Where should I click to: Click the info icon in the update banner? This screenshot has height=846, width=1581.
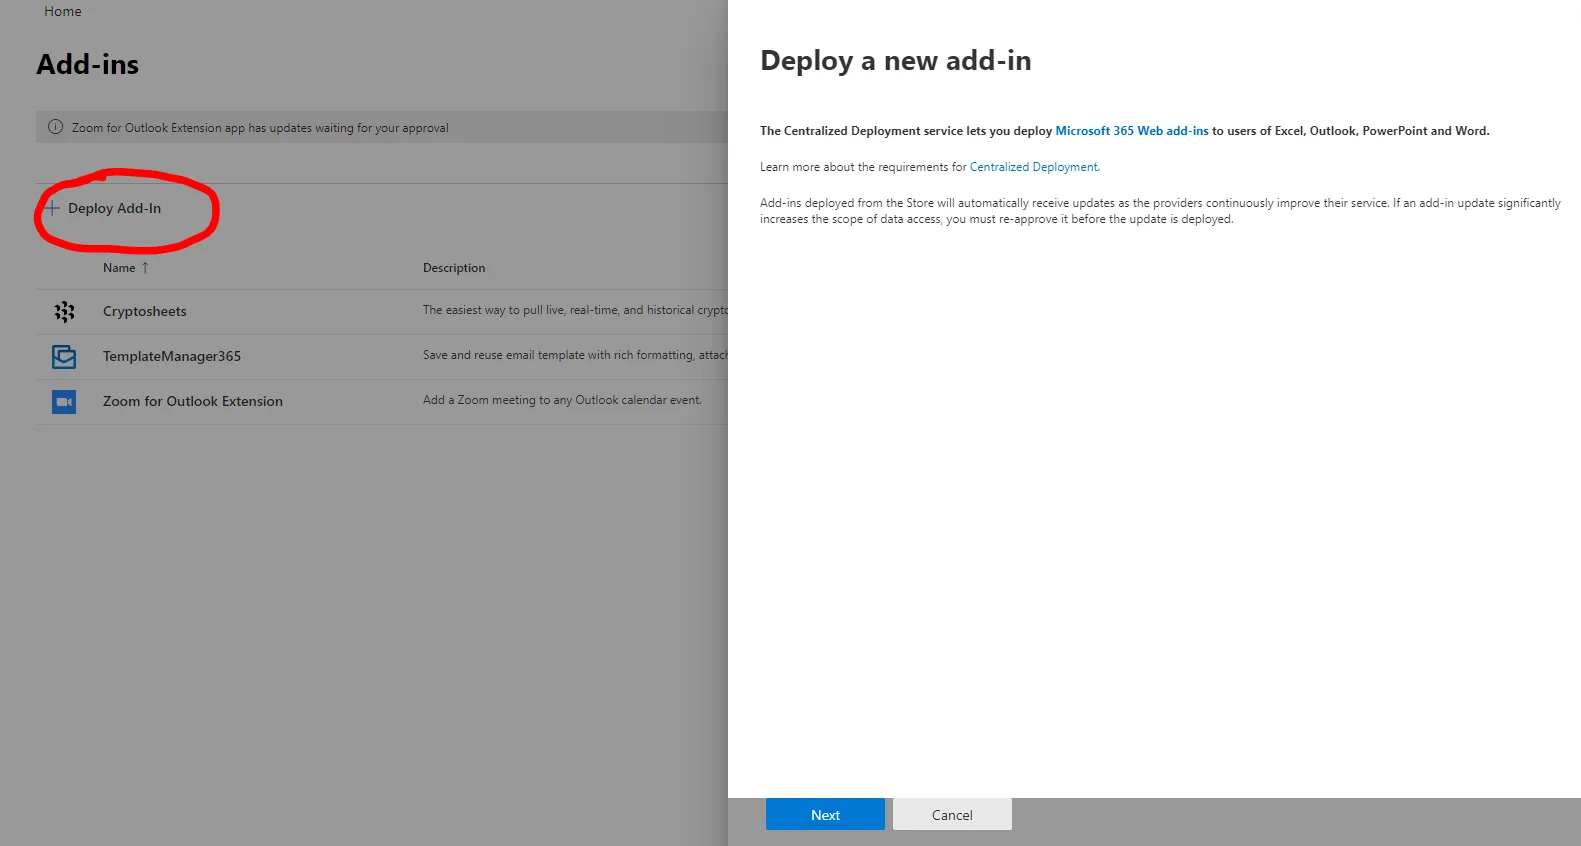(x=56, y=127)
